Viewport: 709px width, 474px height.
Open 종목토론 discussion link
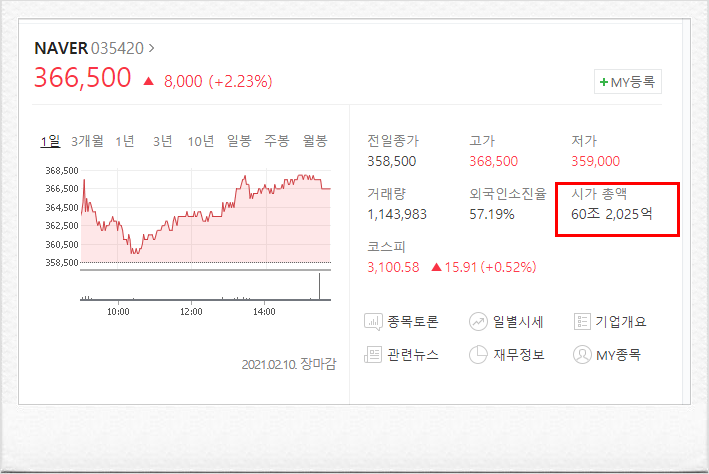(x=413, y=322)
